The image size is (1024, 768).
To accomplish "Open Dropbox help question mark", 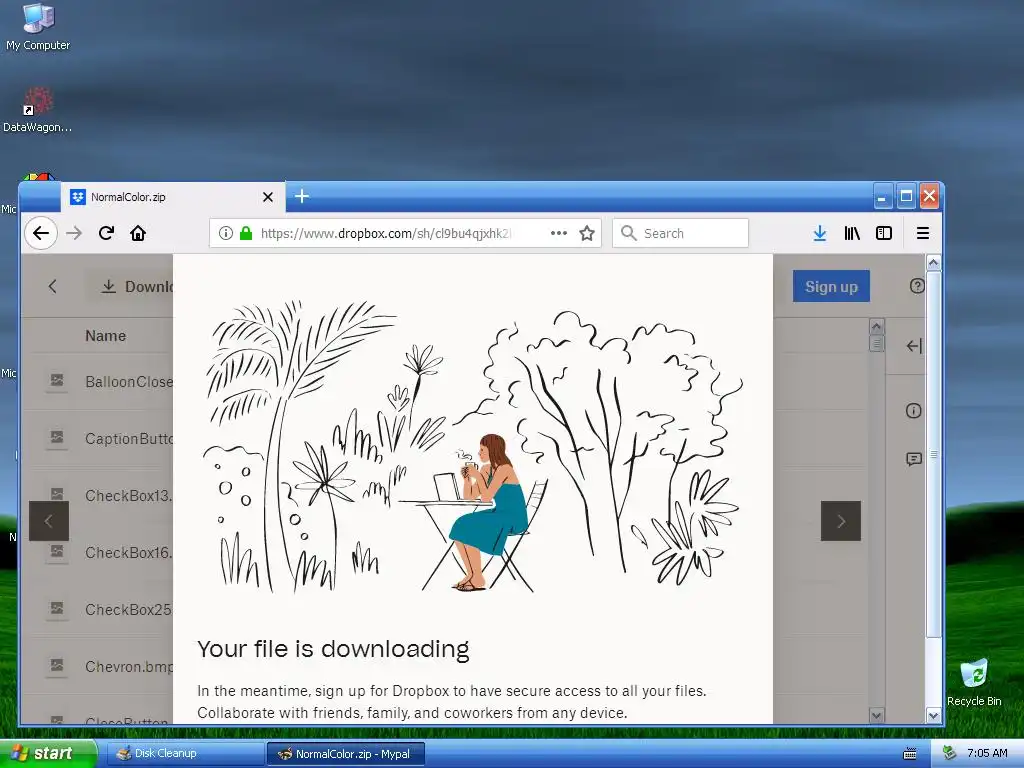I will click(x=917, y=286).
